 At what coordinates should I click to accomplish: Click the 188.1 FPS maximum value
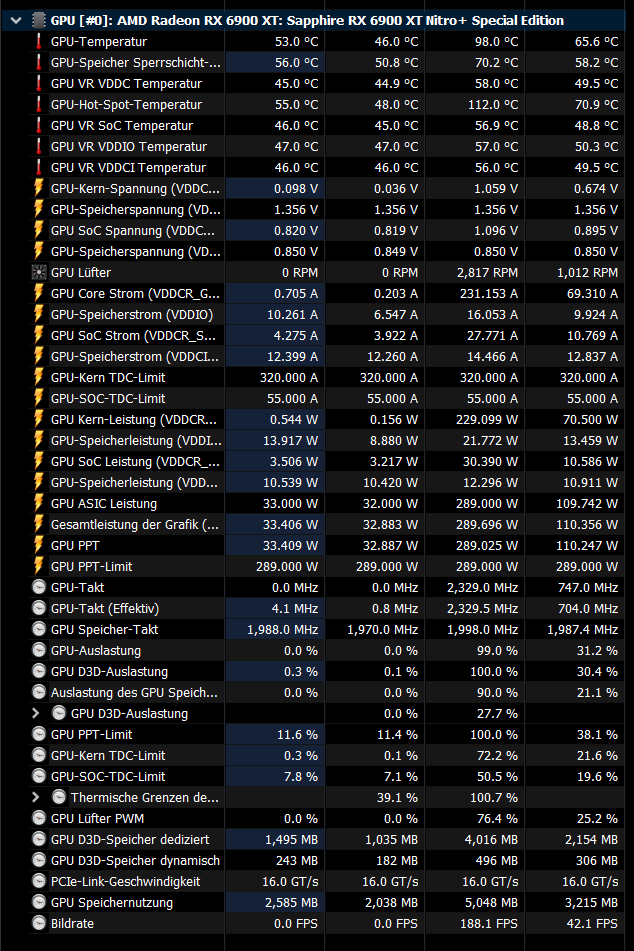click(488, 923)
